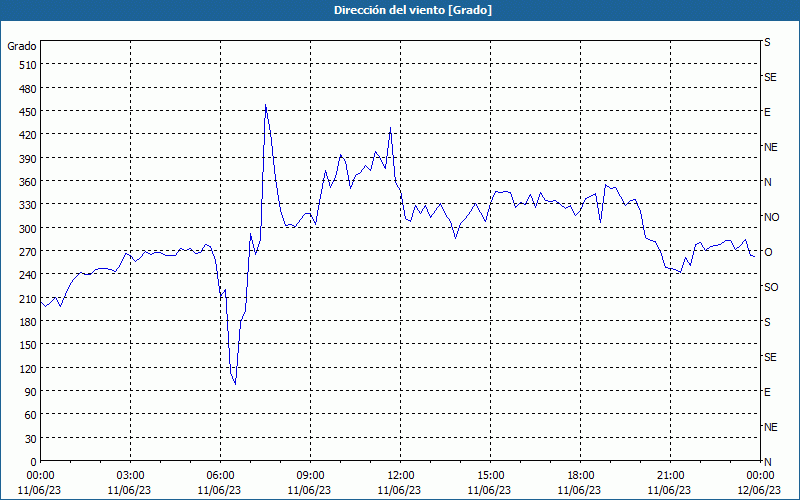Click the SO compass label on right axis
This screenshot has width=800, height=500.
click(771, 287)
